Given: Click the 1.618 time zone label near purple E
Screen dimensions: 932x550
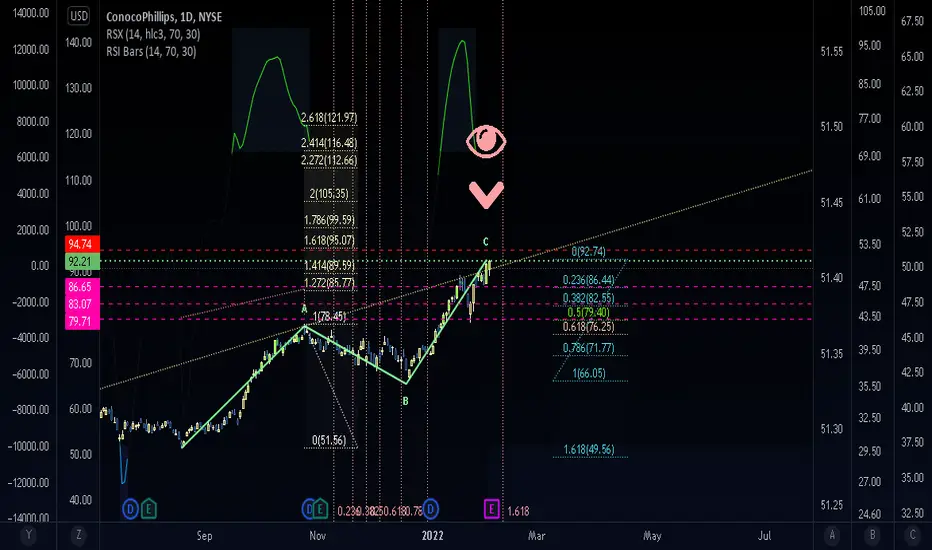Looking at the screenshot, I should point(518,511).
